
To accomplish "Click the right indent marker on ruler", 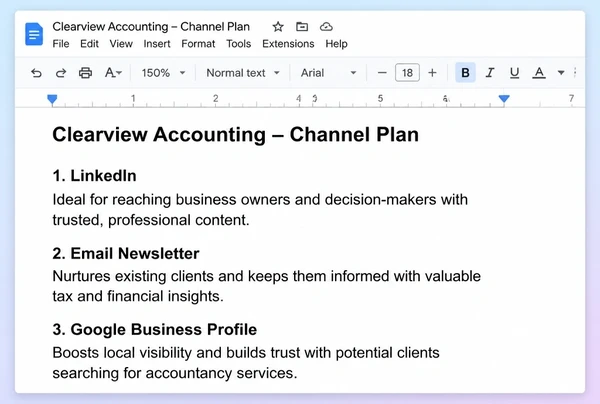I will pyautogui.click(x=504, y=99).
